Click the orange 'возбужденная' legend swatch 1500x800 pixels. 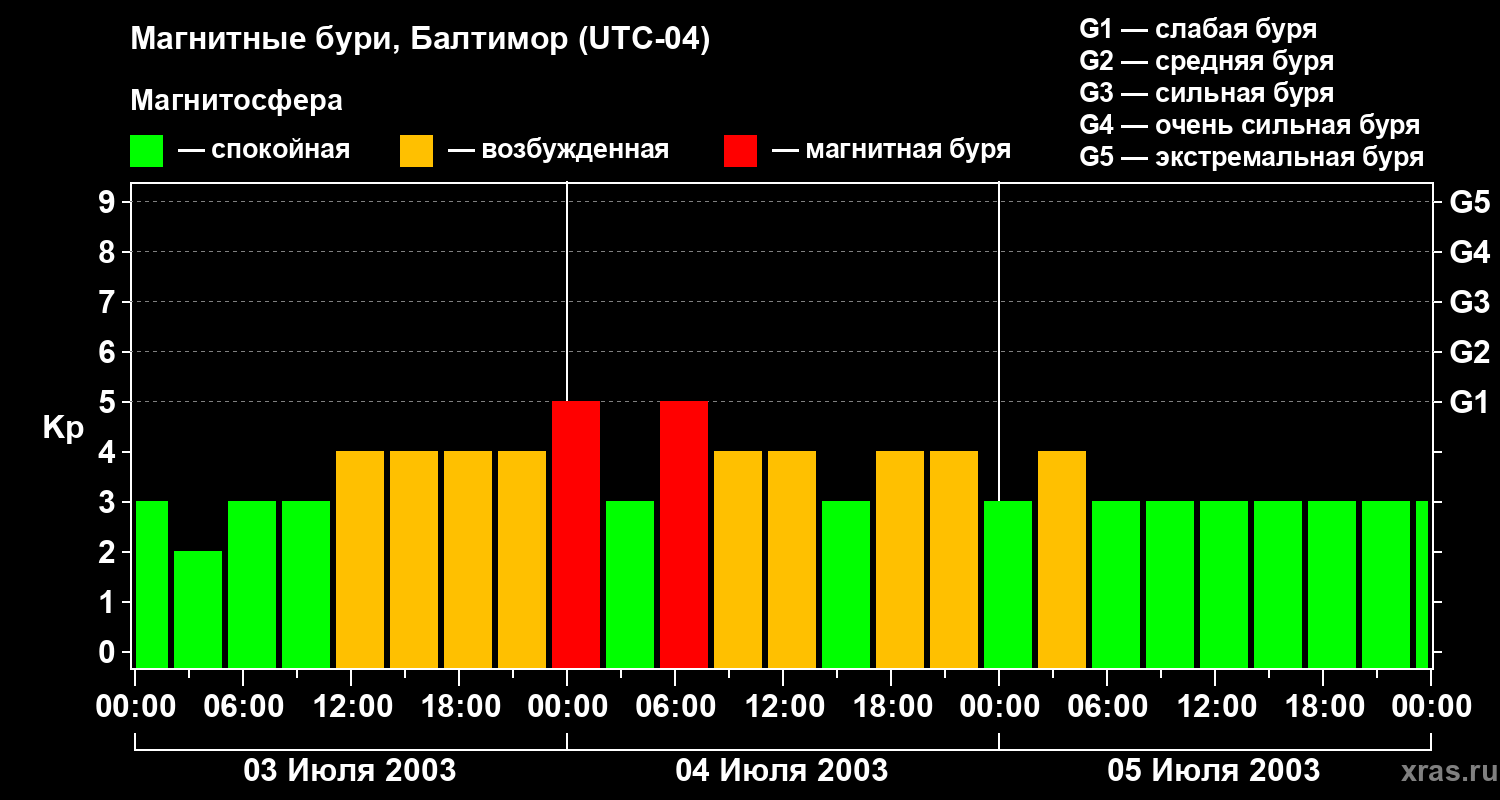coord(416,151)
